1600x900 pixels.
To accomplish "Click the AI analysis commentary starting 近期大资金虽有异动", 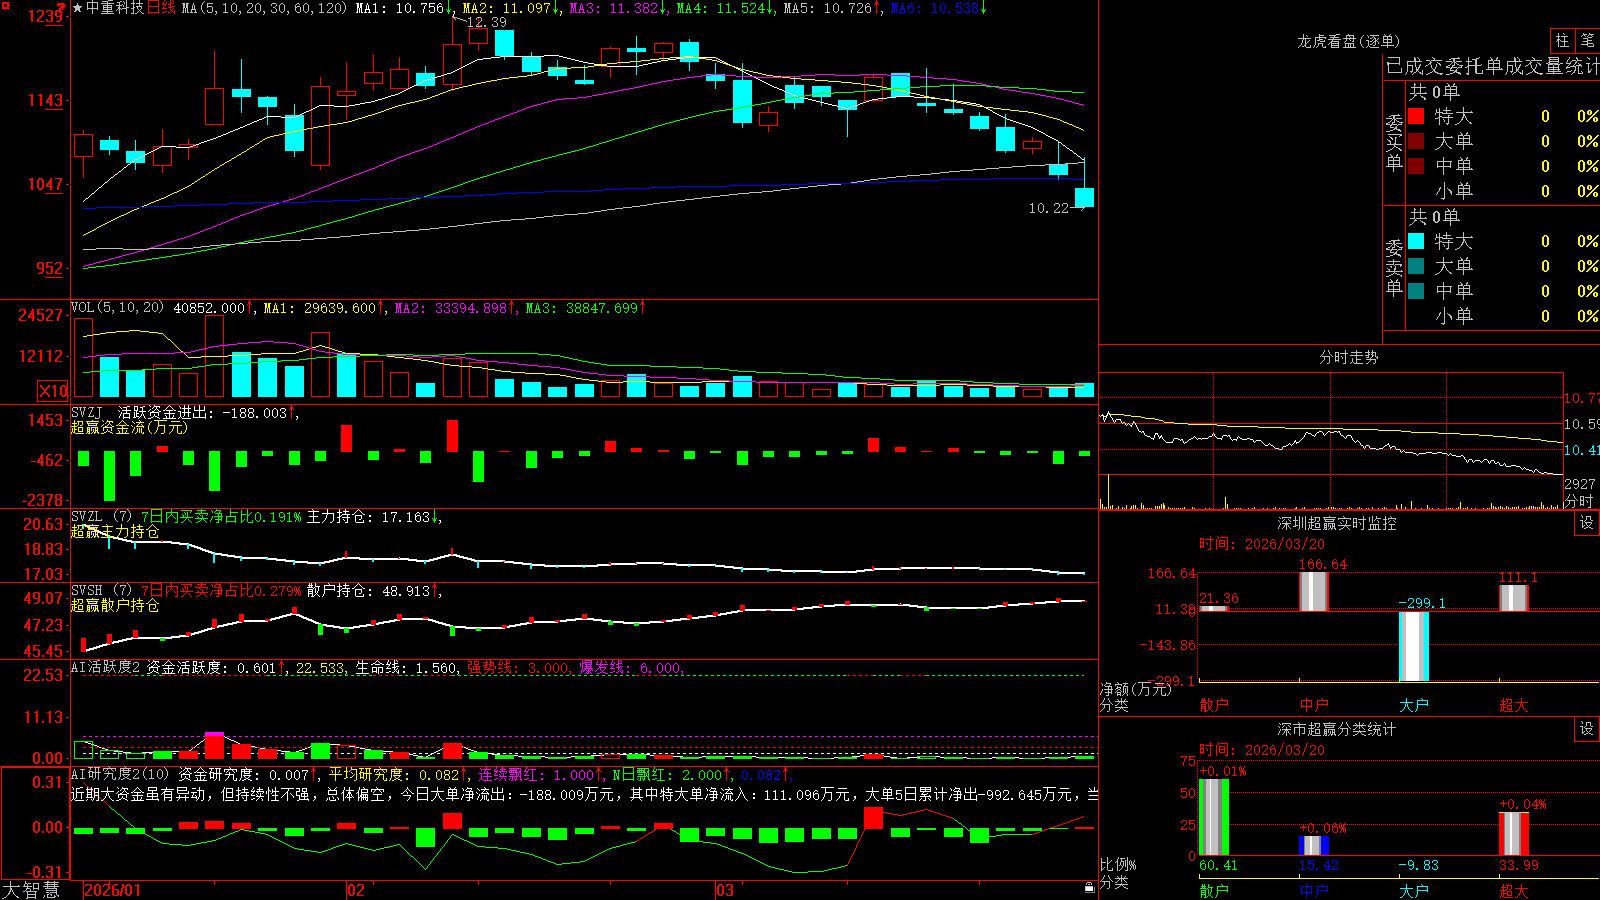I will pos(584,794).
